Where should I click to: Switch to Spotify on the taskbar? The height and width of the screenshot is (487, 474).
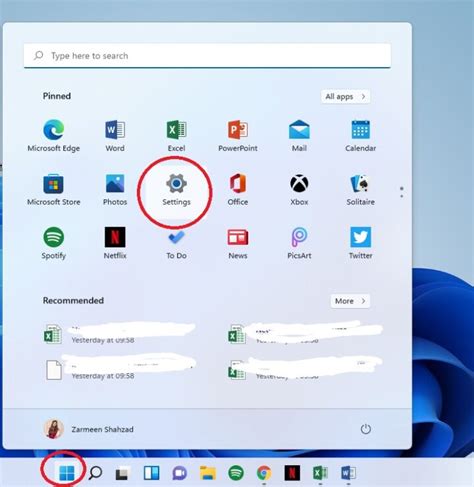click(x=236, y=473)
